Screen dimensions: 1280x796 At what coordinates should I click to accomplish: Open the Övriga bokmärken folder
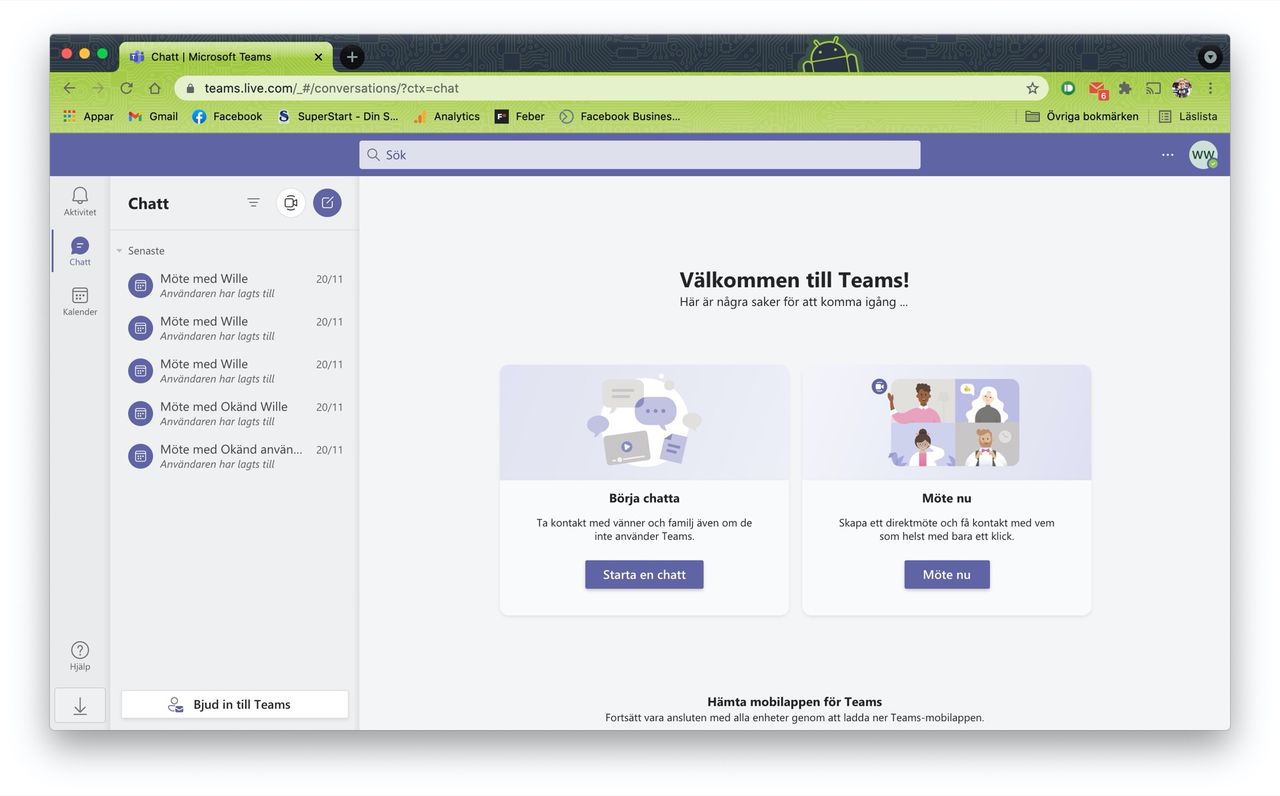[1082, 117]
